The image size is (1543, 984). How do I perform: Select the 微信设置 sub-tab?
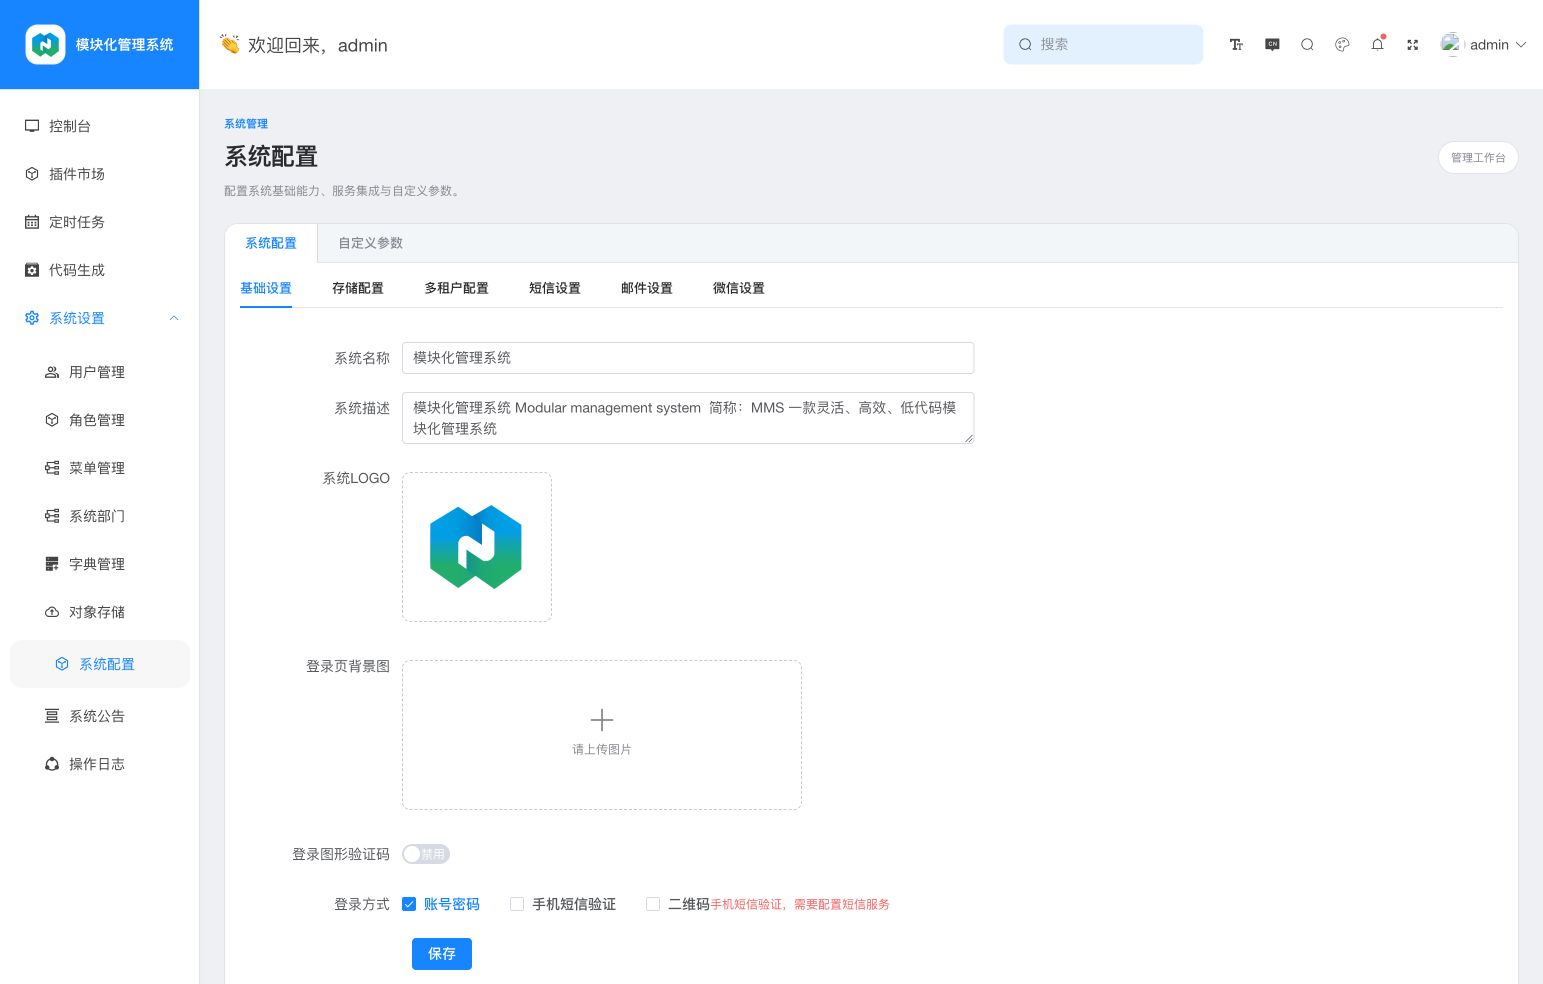[739, 288]
